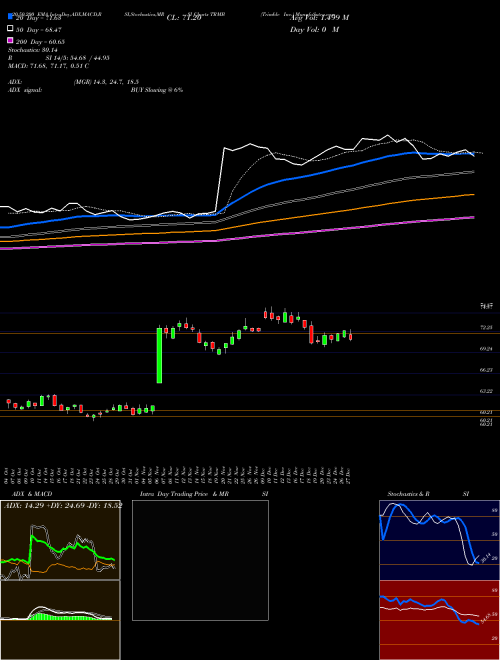Click the 'BUY Slowing @ 6%' signal text
The width and height of the screenshot is (500, 660).
157,90
